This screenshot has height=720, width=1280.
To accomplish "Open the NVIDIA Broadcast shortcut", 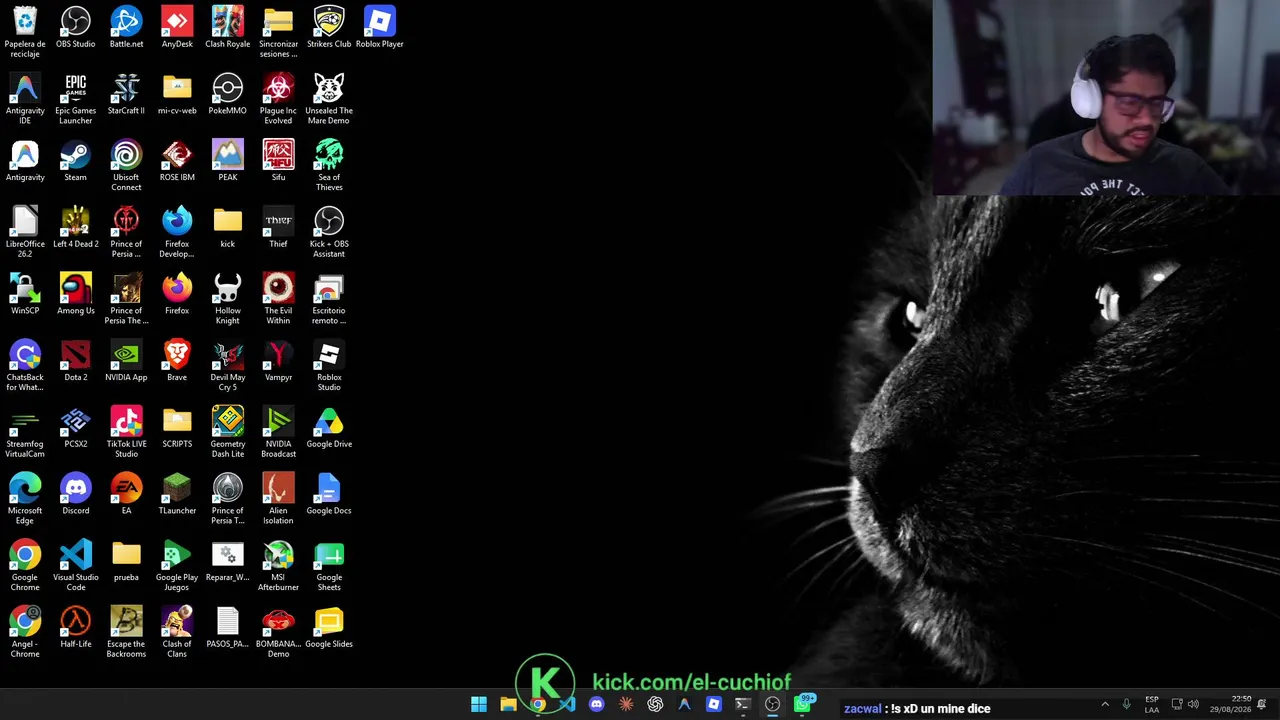I will coord(278,432).
